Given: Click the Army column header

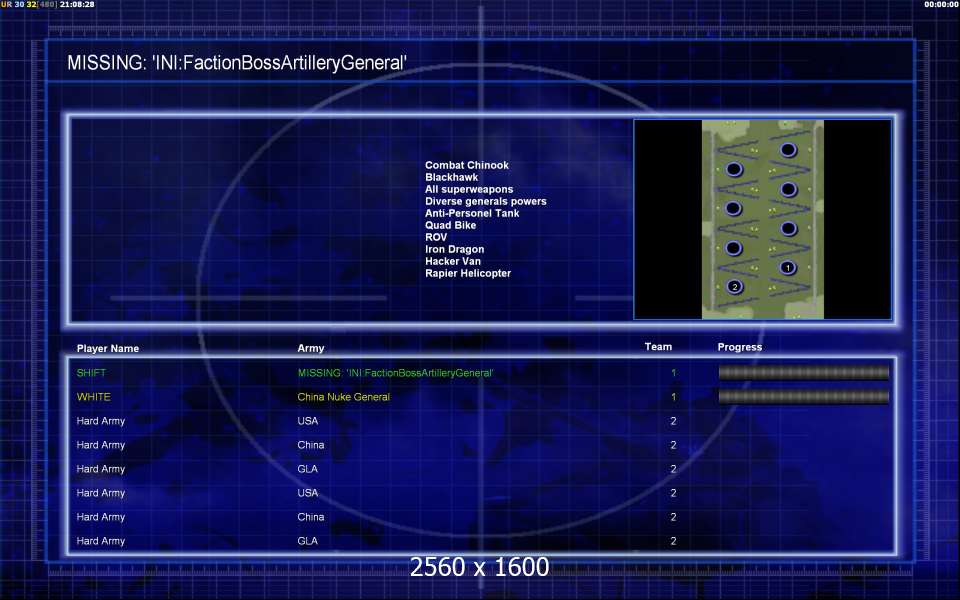Looking at the screenshot, I should (311, 348).
